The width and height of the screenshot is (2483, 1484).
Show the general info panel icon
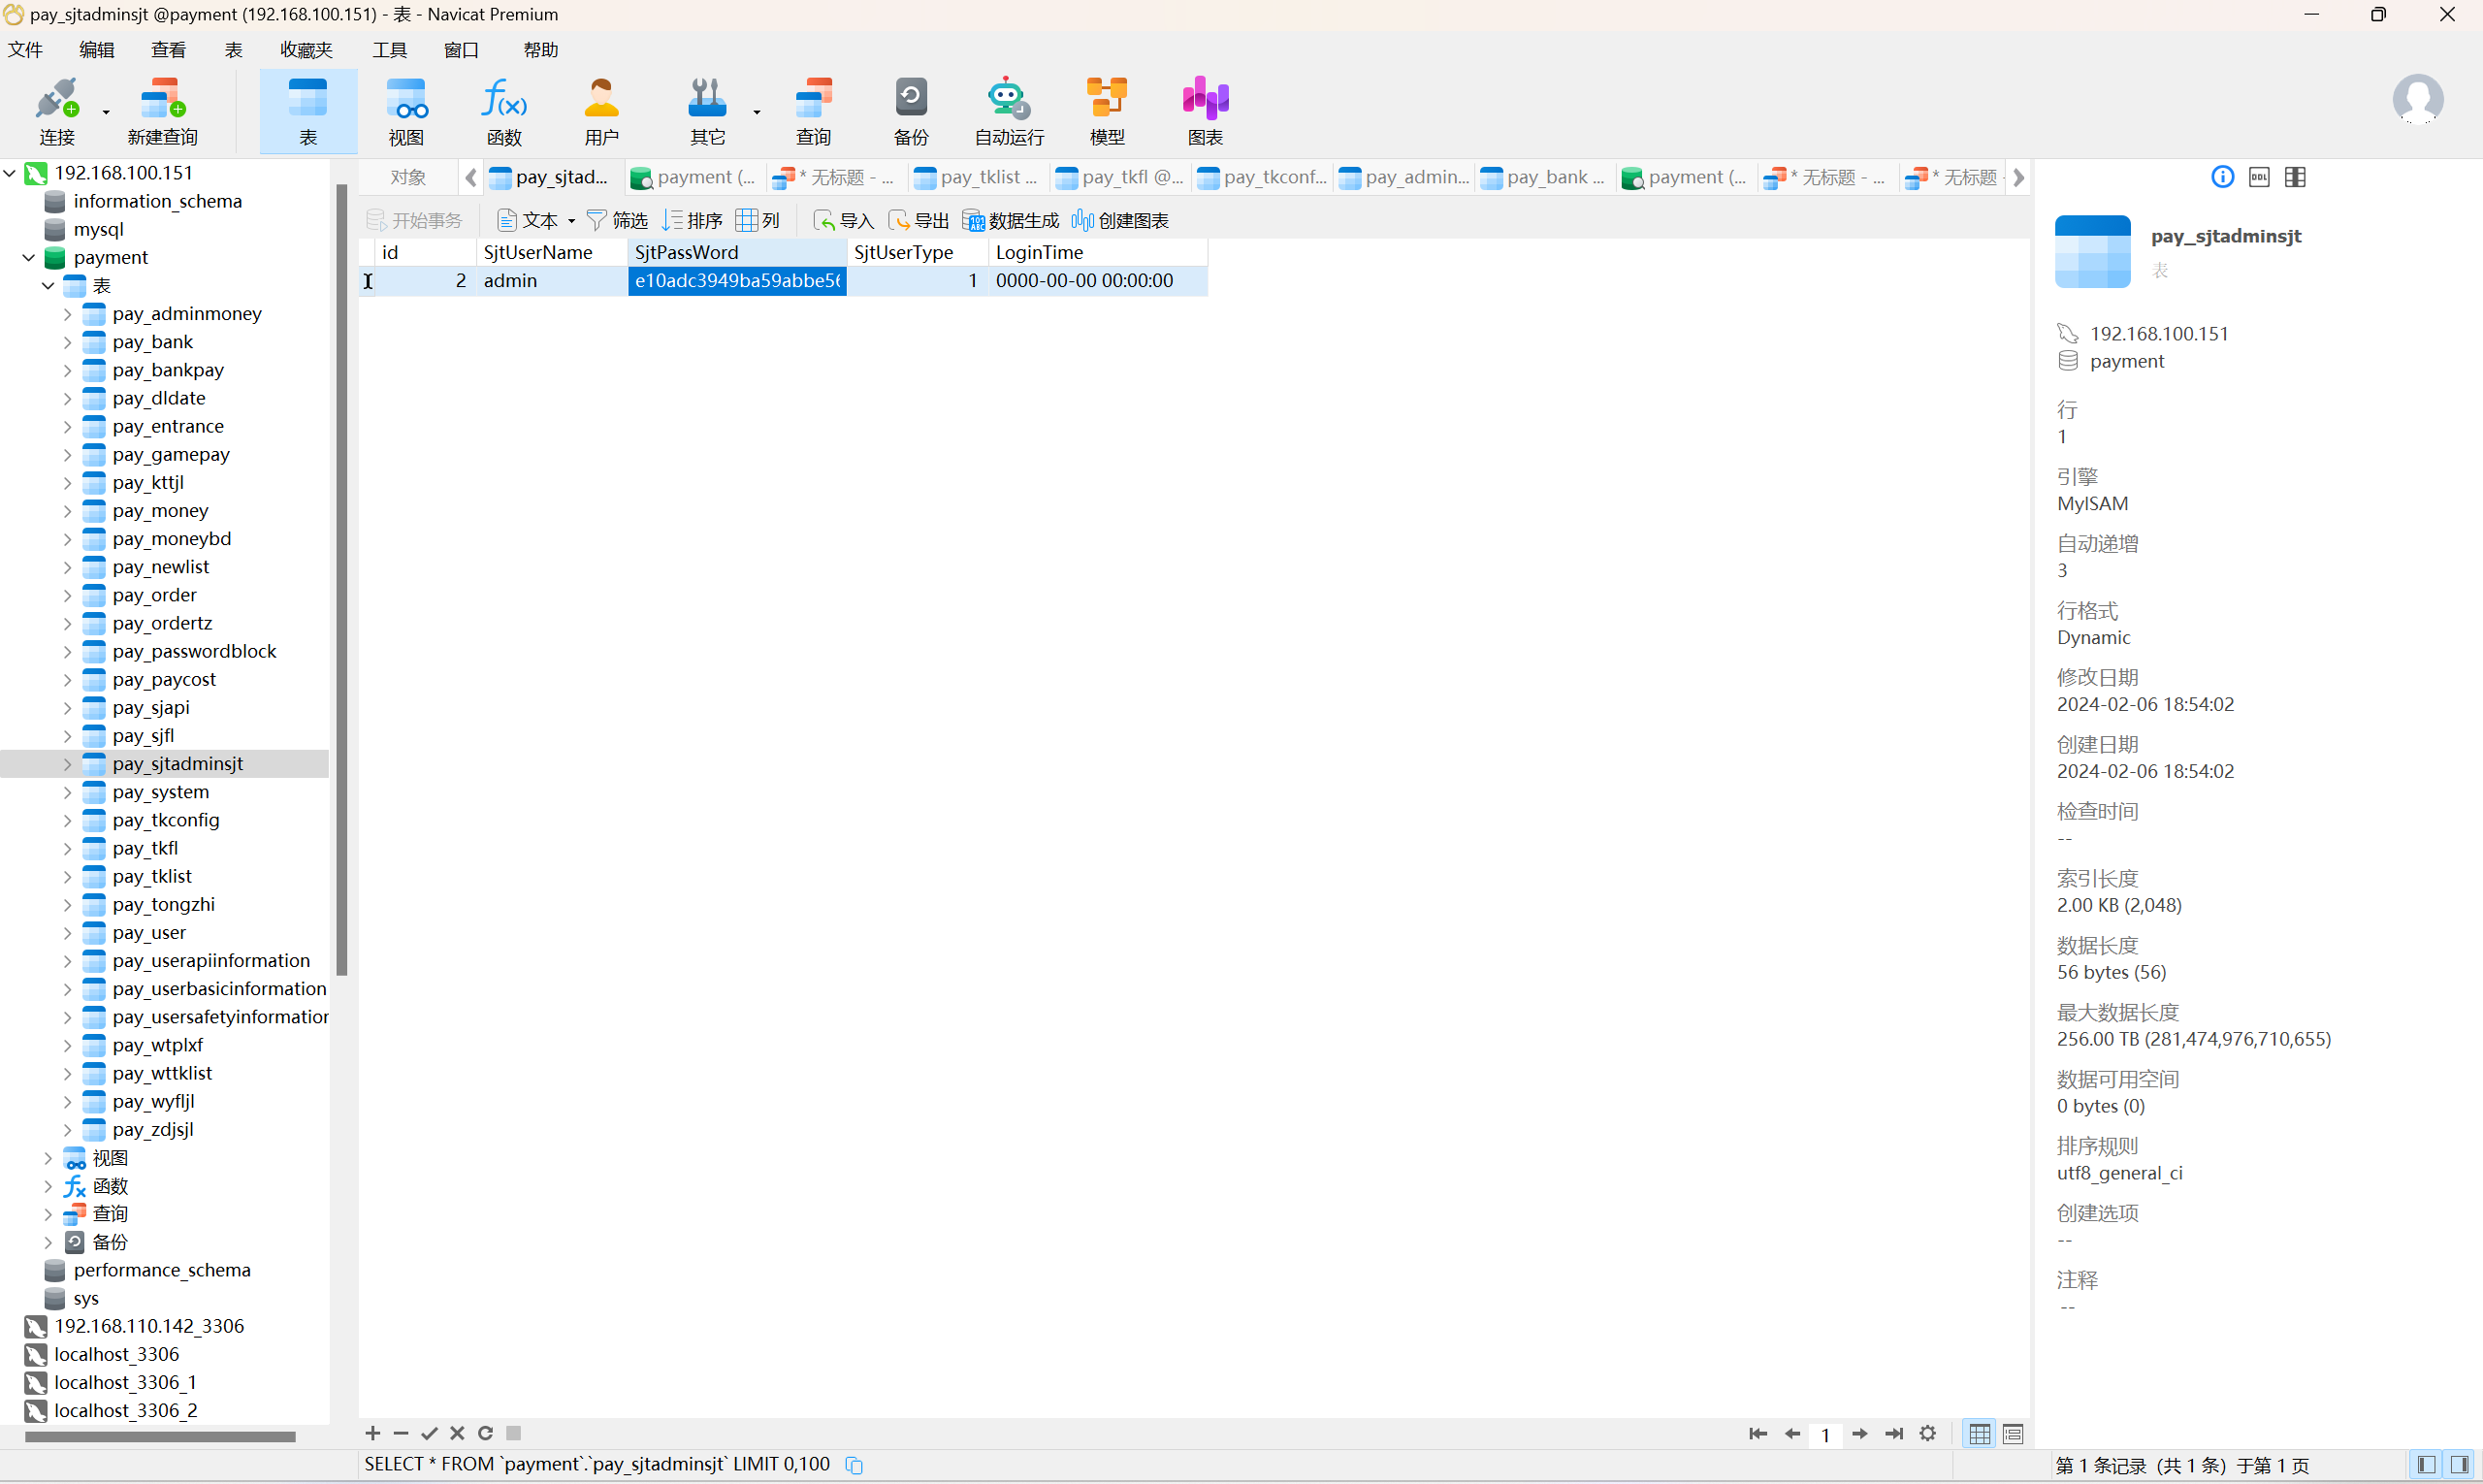(x=2222, y=177)
